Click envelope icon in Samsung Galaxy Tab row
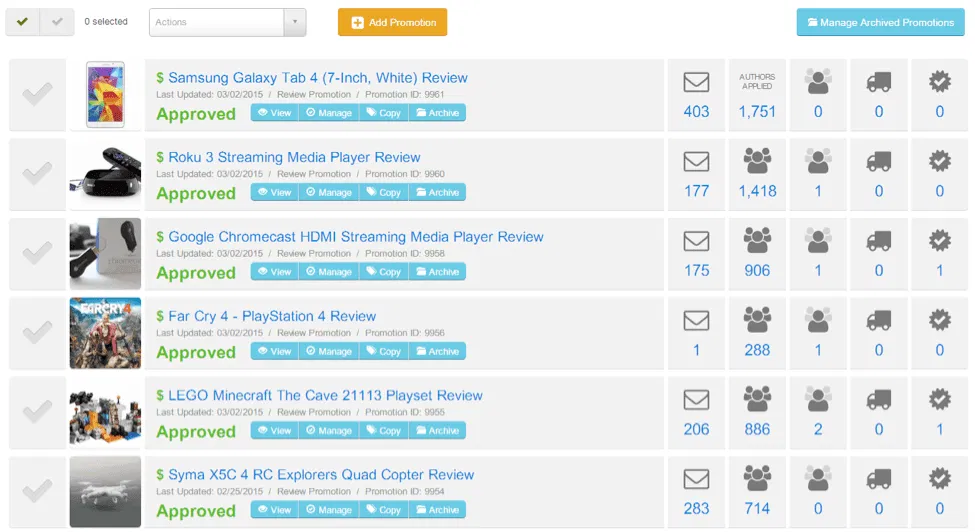This screenshot has height=532, width=975. pyautogui.click(x=696, y=82)
